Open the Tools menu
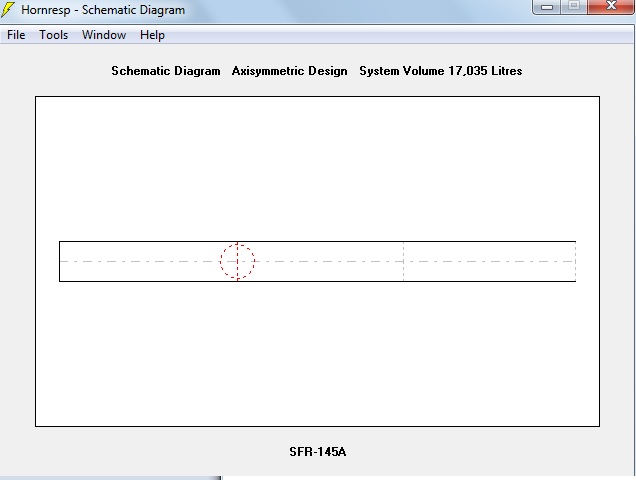This screenshot has width=636, height=480. click(54, 35)
